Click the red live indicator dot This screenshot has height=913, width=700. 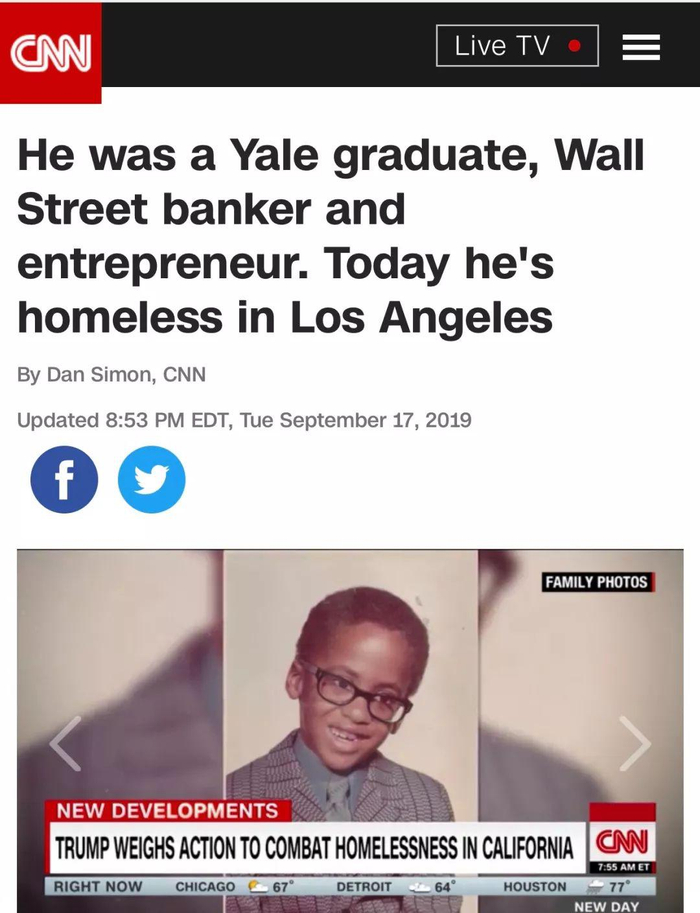[574, 45]
